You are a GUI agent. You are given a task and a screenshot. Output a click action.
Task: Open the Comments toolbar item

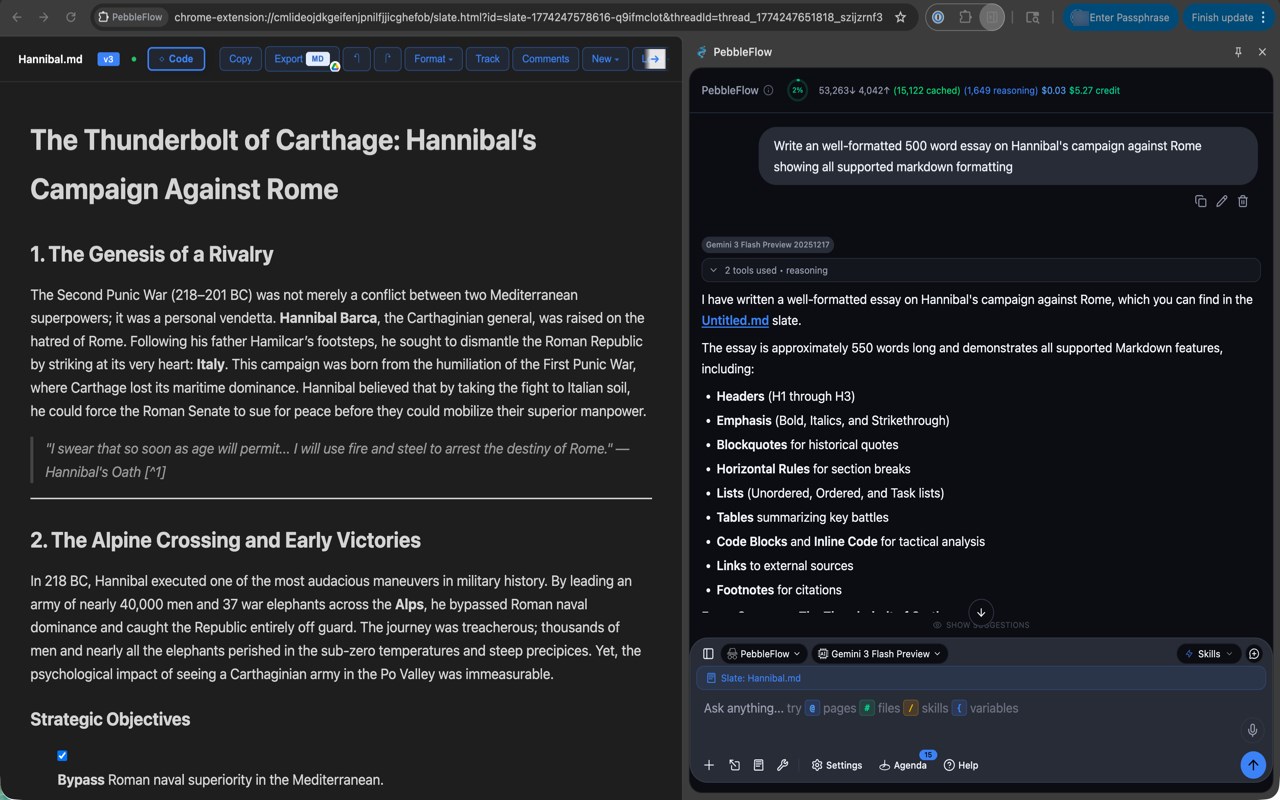pos(545,59)
